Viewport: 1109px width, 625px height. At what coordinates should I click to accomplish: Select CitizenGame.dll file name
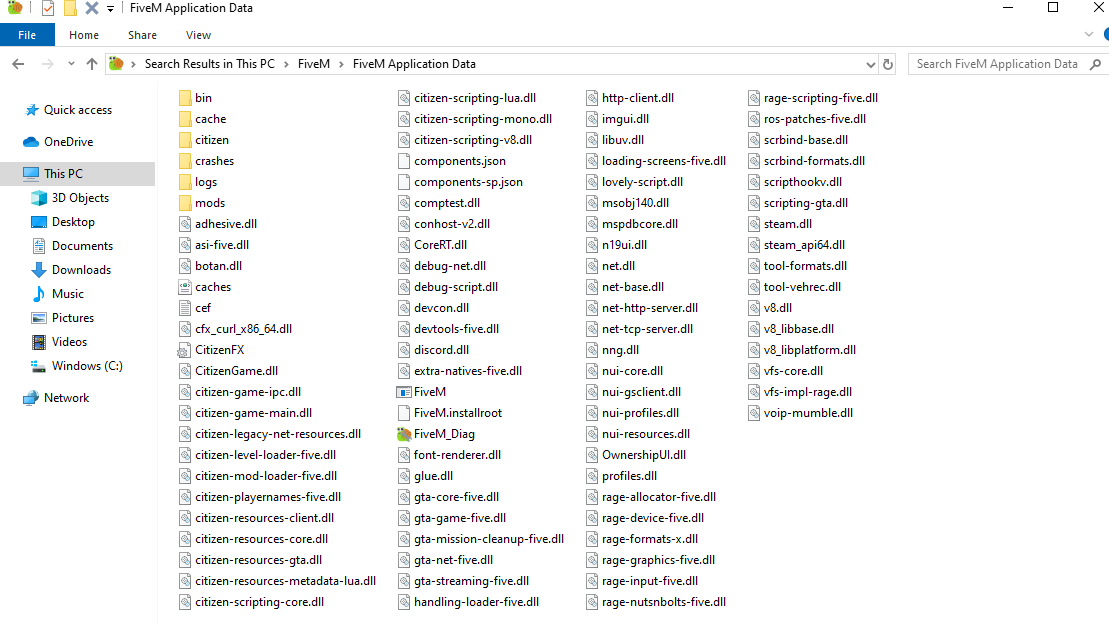[236, 370]
